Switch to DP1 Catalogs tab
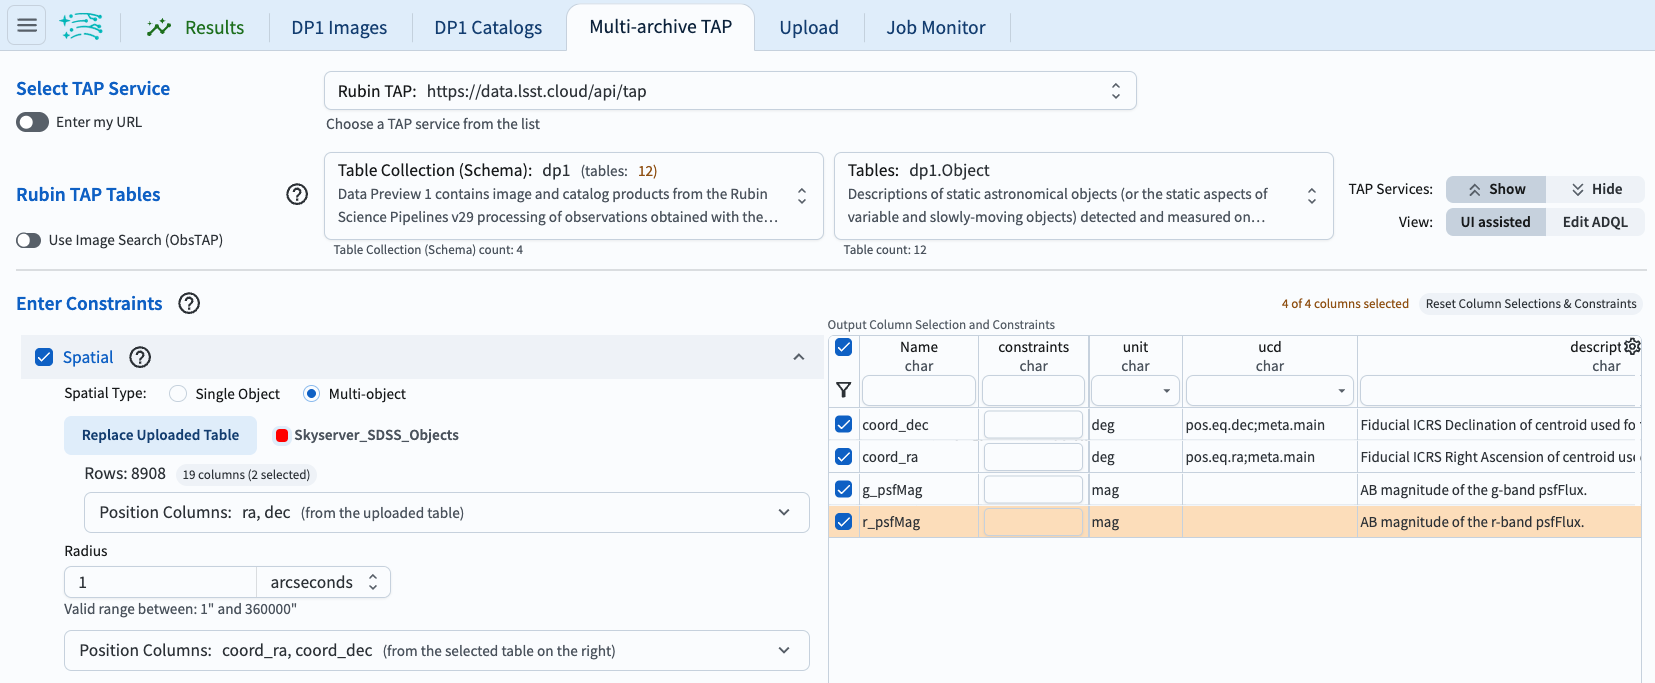Viewport: 1655px width, 683px height. click(488, 27)
